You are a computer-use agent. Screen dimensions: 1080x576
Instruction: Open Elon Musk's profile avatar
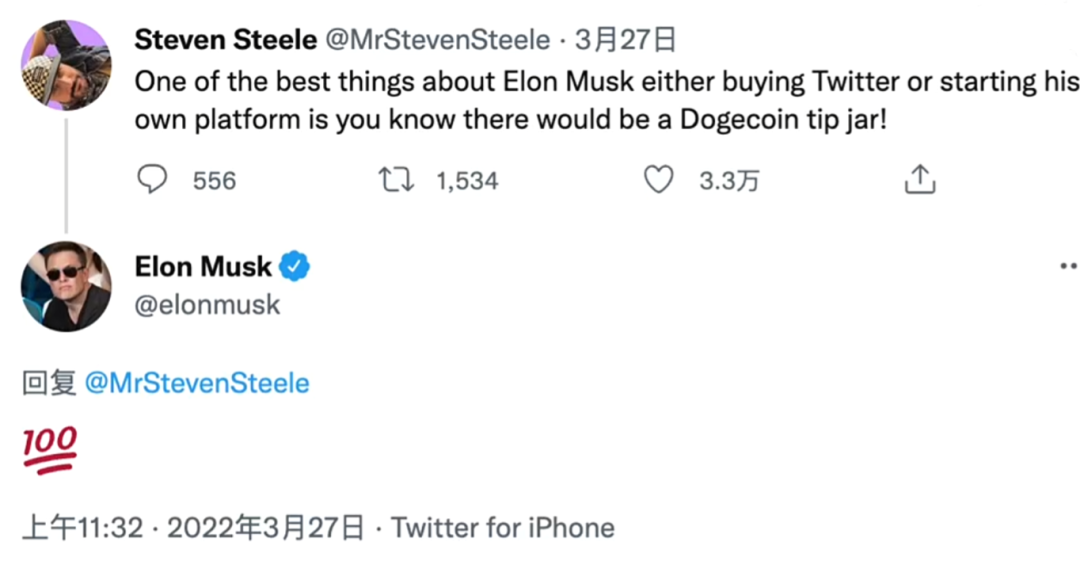point(66,287)
